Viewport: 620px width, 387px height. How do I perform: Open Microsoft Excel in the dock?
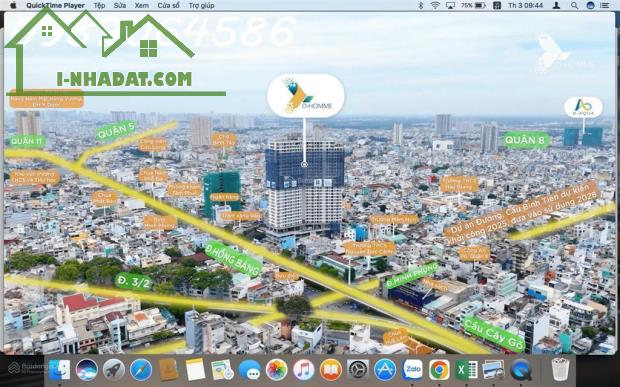(x=467, y=370)
